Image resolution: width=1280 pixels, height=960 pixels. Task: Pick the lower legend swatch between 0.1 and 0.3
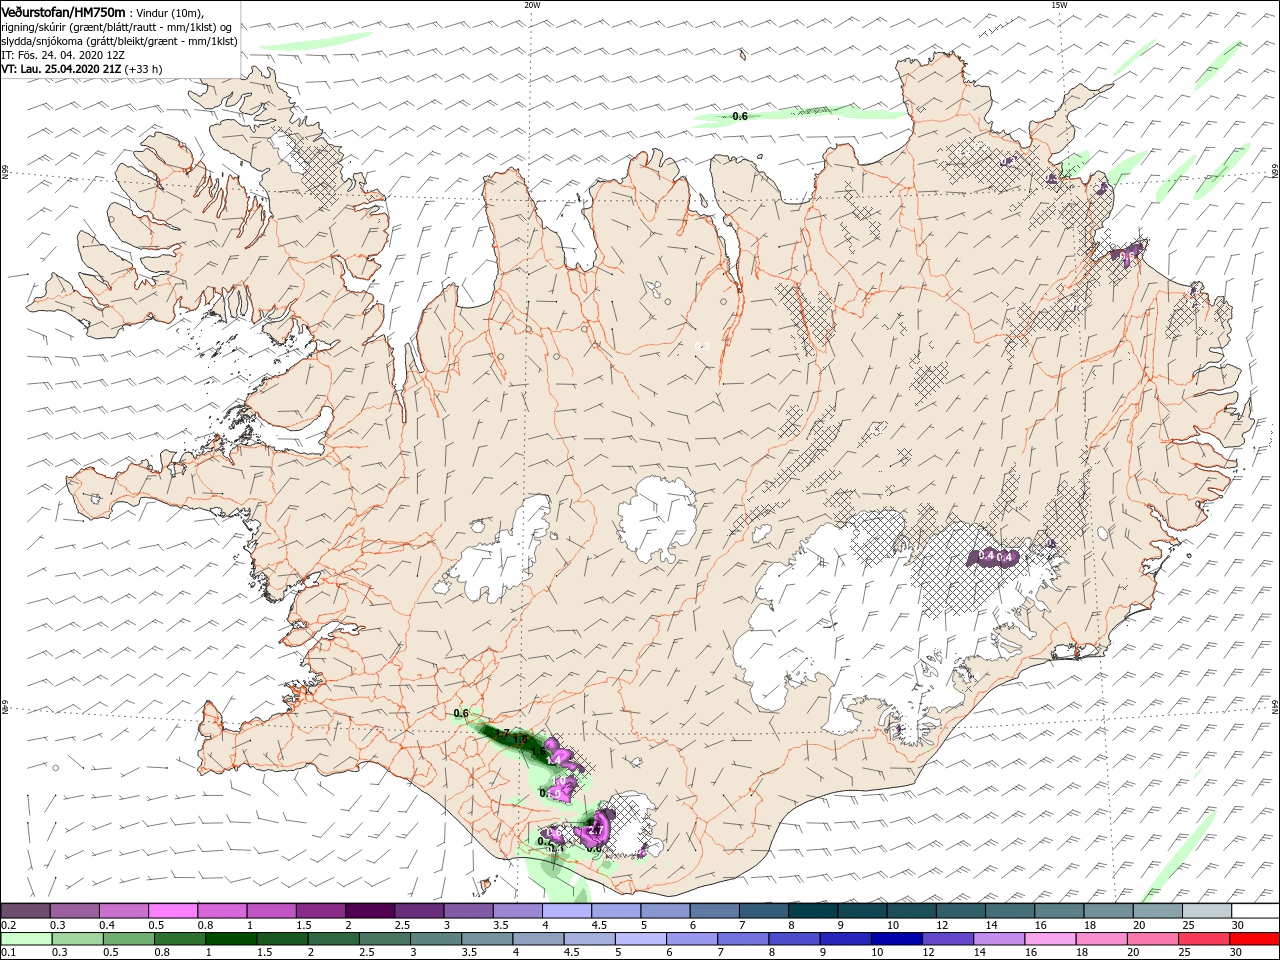tap(25, 939)
